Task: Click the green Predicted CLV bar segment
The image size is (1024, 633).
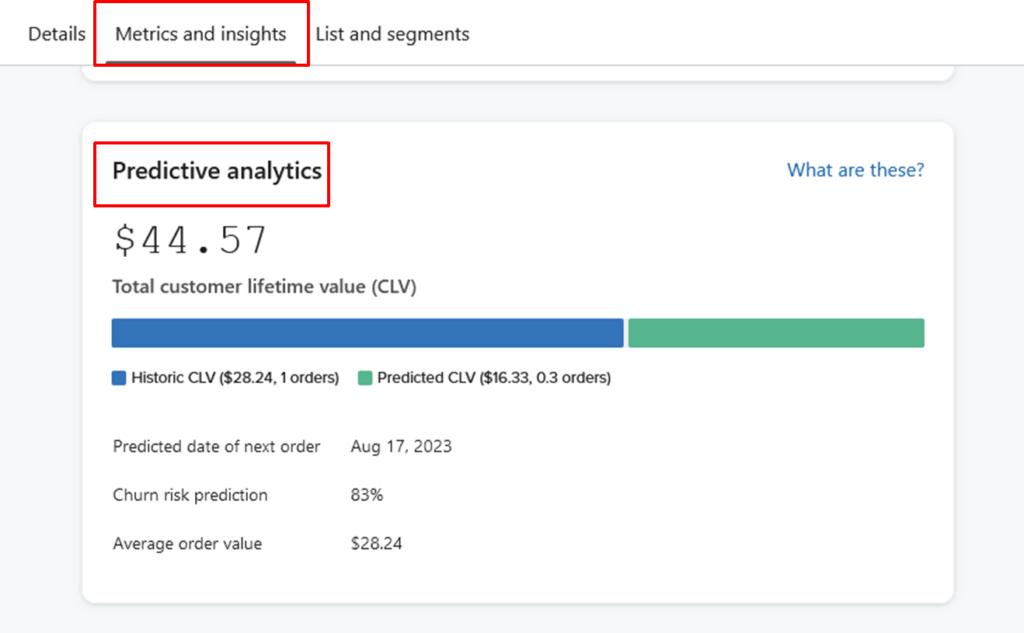Action: [x=776, y=333]
